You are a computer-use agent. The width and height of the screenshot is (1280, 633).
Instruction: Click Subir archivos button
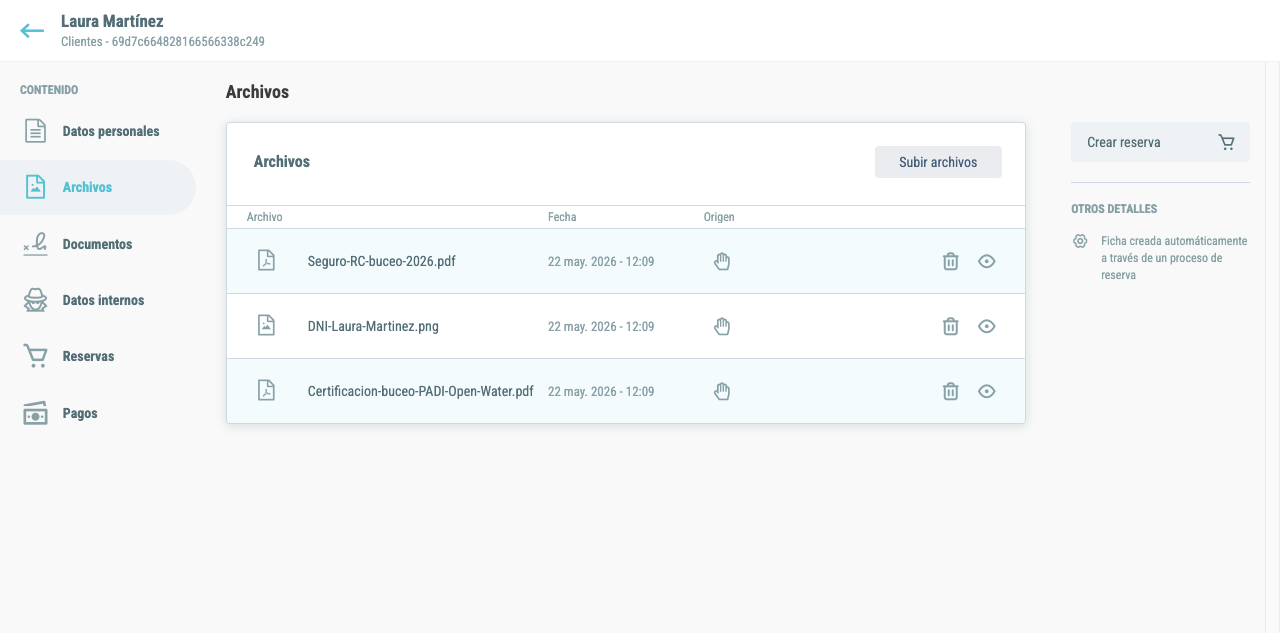[938, 162]
